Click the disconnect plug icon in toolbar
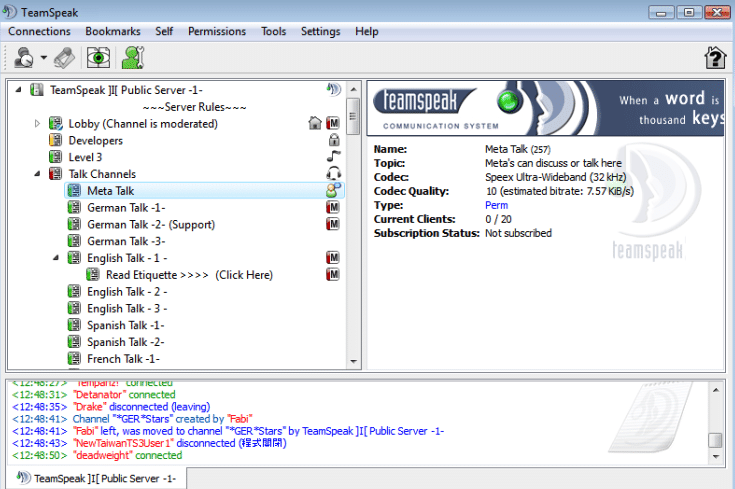Image resolution: width=735 pixels, height=489 pixels. (65, 58)
